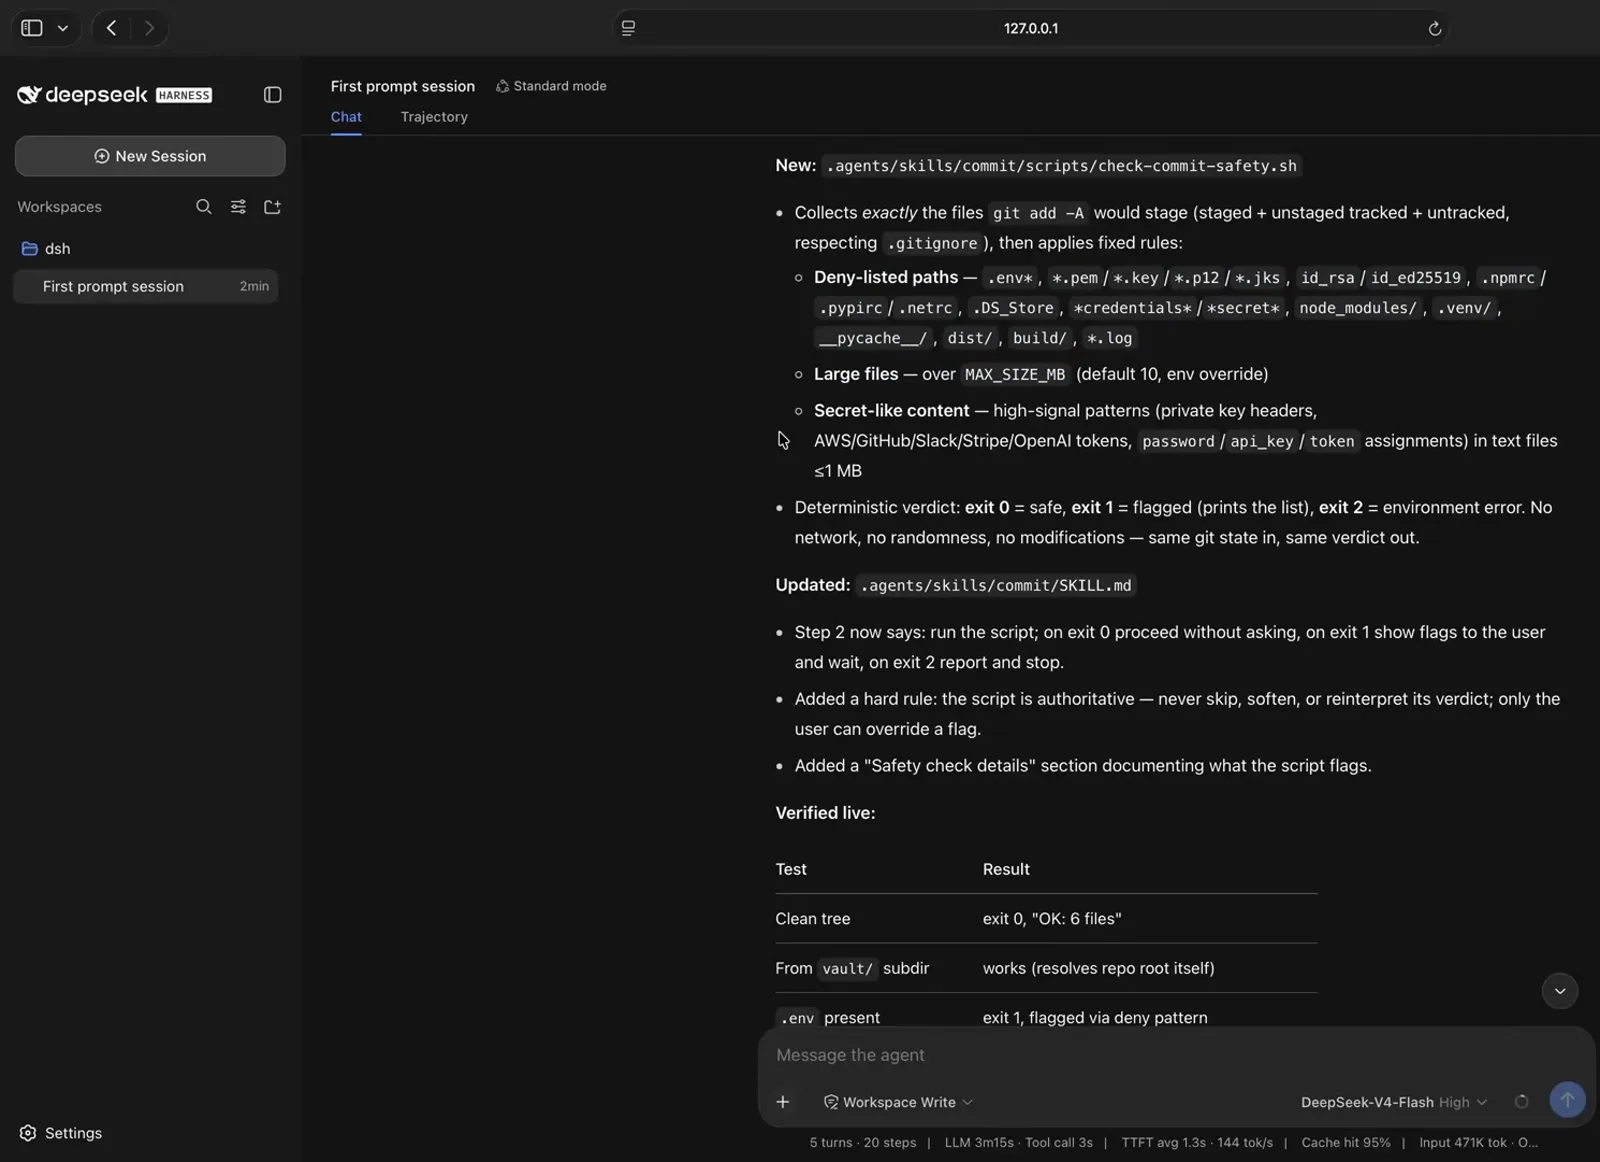Go forward with the browser forward arrow
Image resolution: width=1600 pixels, height=1162 pixels.
pyautogui.click(x=149, y=28)
